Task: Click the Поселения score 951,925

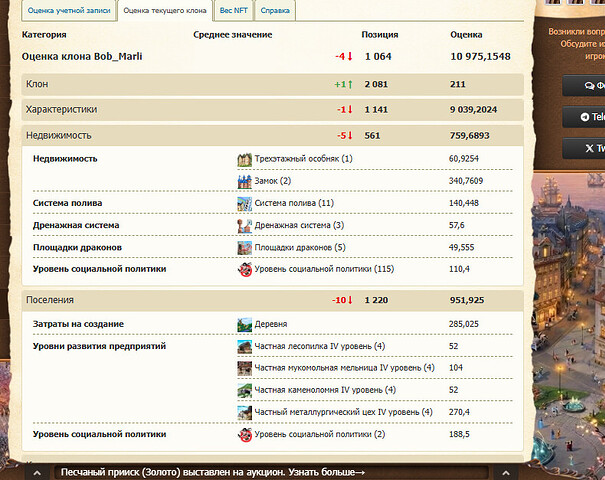Action: point(467,300)
